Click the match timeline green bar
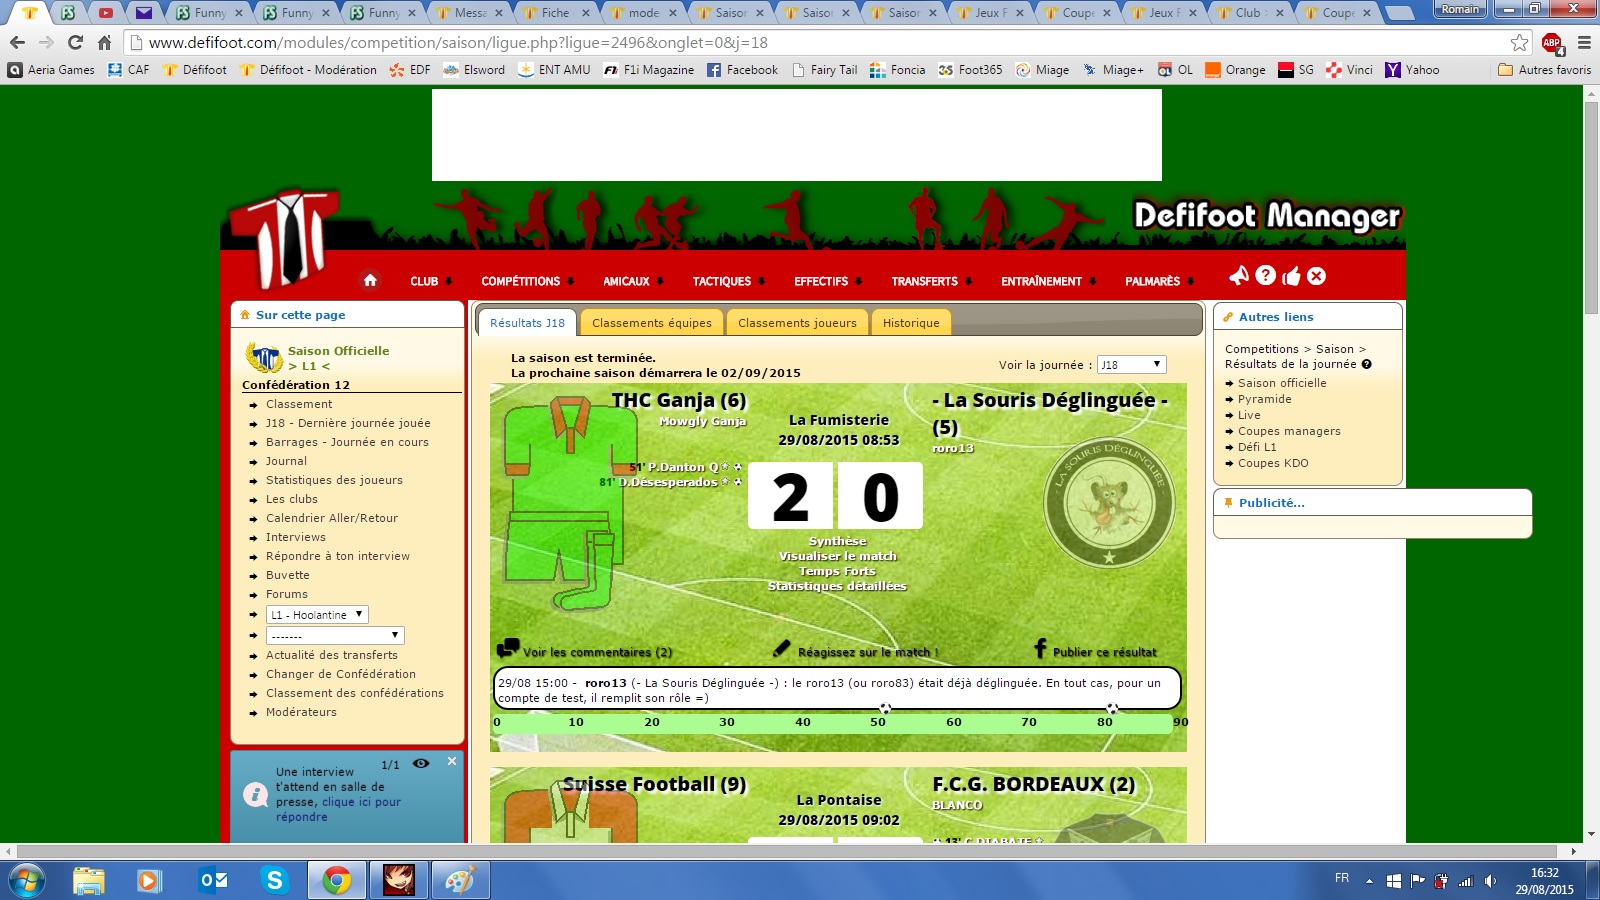This screenshot has width=1600, height=900. [832, 723]
